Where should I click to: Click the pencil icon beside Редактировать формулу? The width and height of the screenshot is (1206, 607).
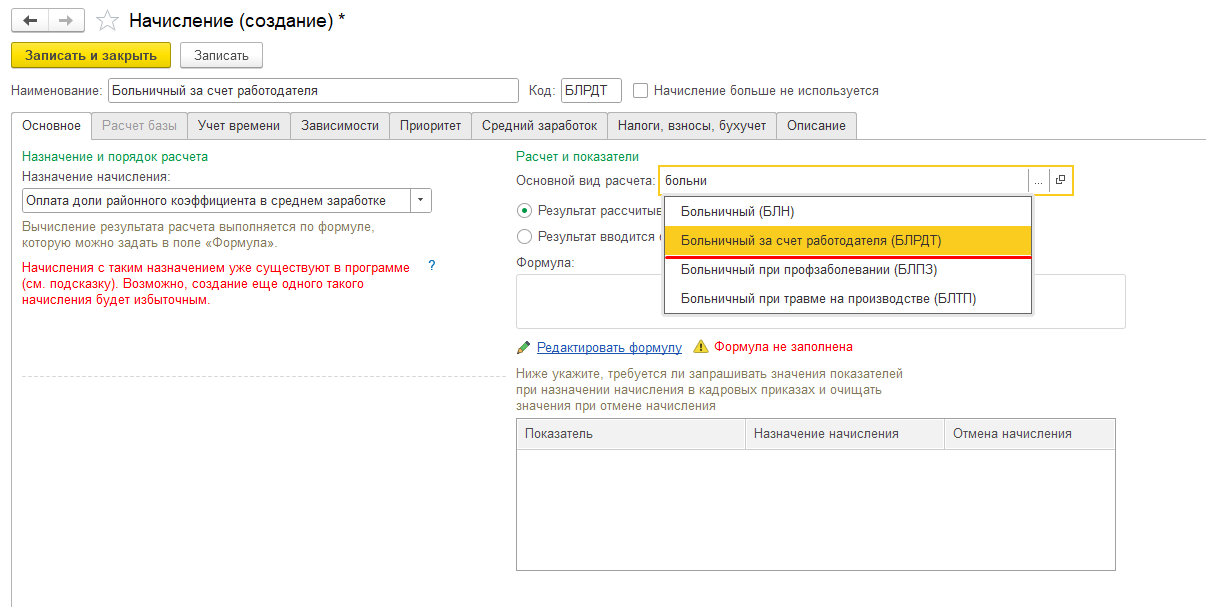(524, 347)
